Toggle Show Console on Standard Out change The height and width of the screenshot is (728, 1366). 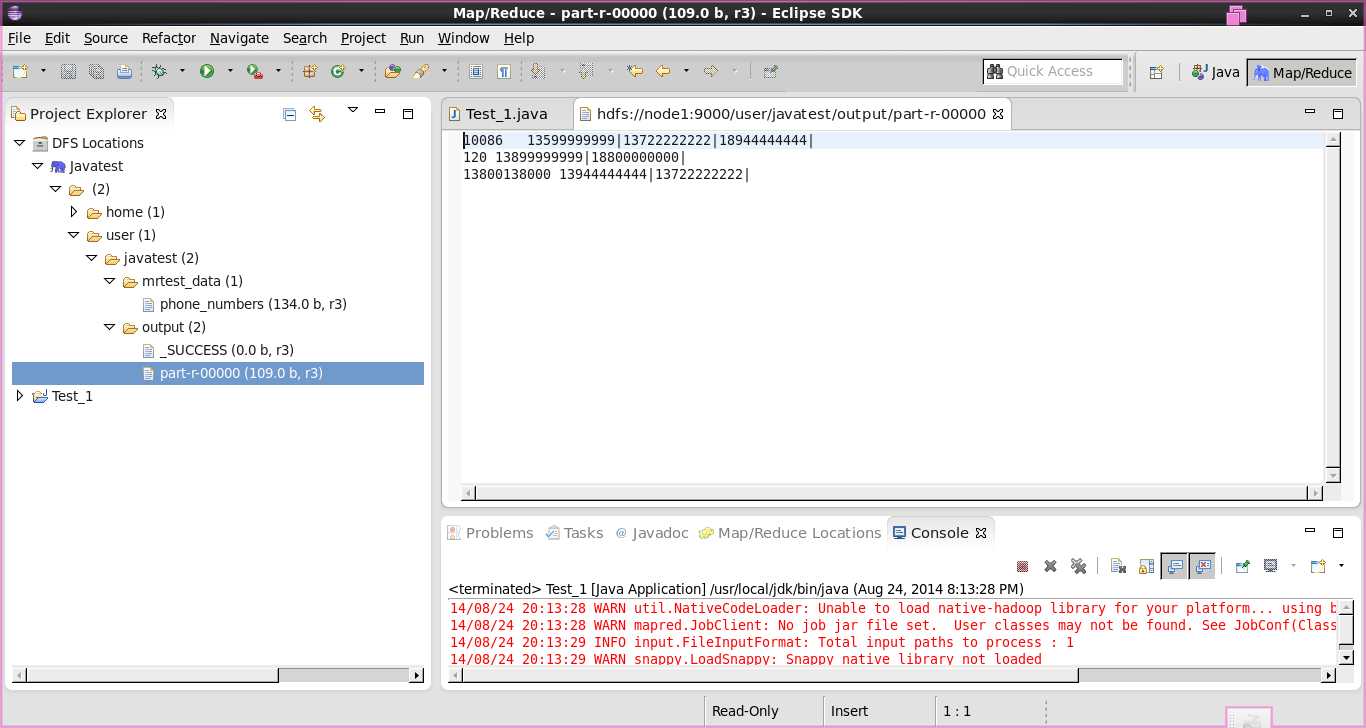coord(1175,566)
